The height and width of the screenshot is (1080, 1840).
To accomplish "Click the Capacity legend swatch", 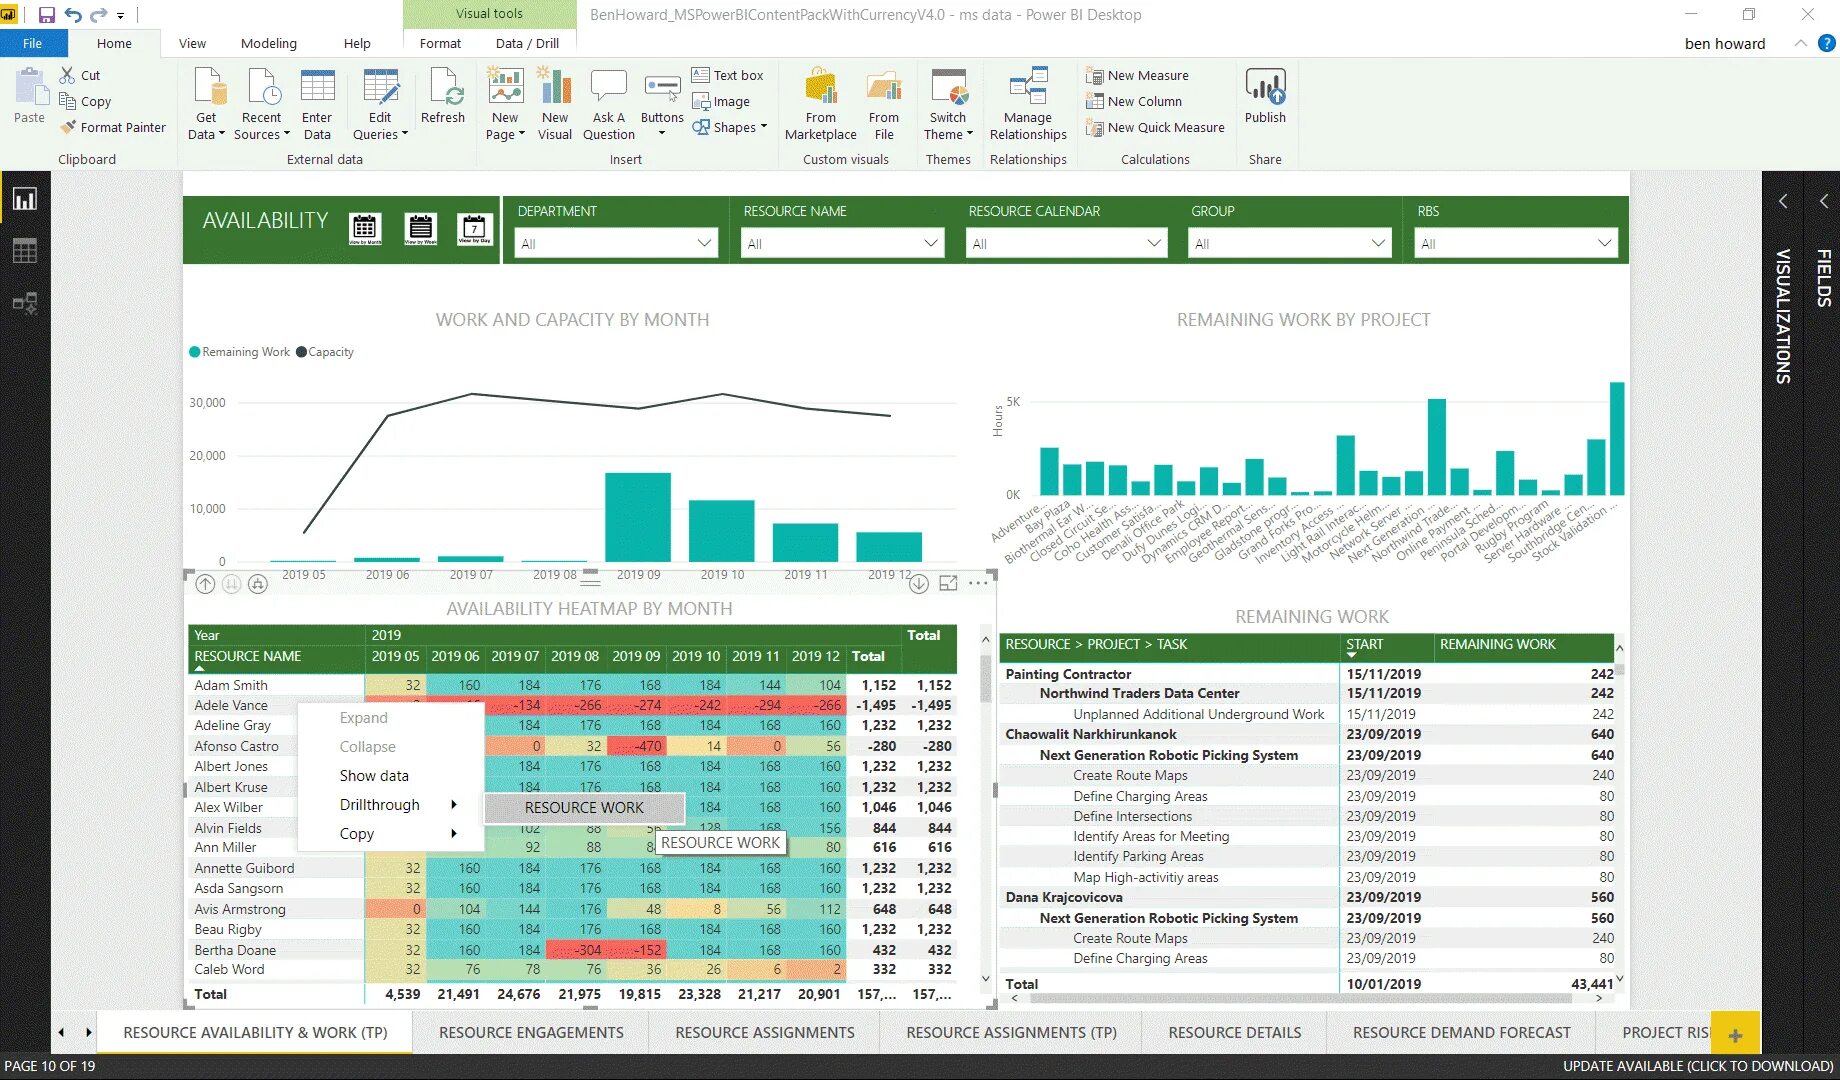I will pos(301,352).
